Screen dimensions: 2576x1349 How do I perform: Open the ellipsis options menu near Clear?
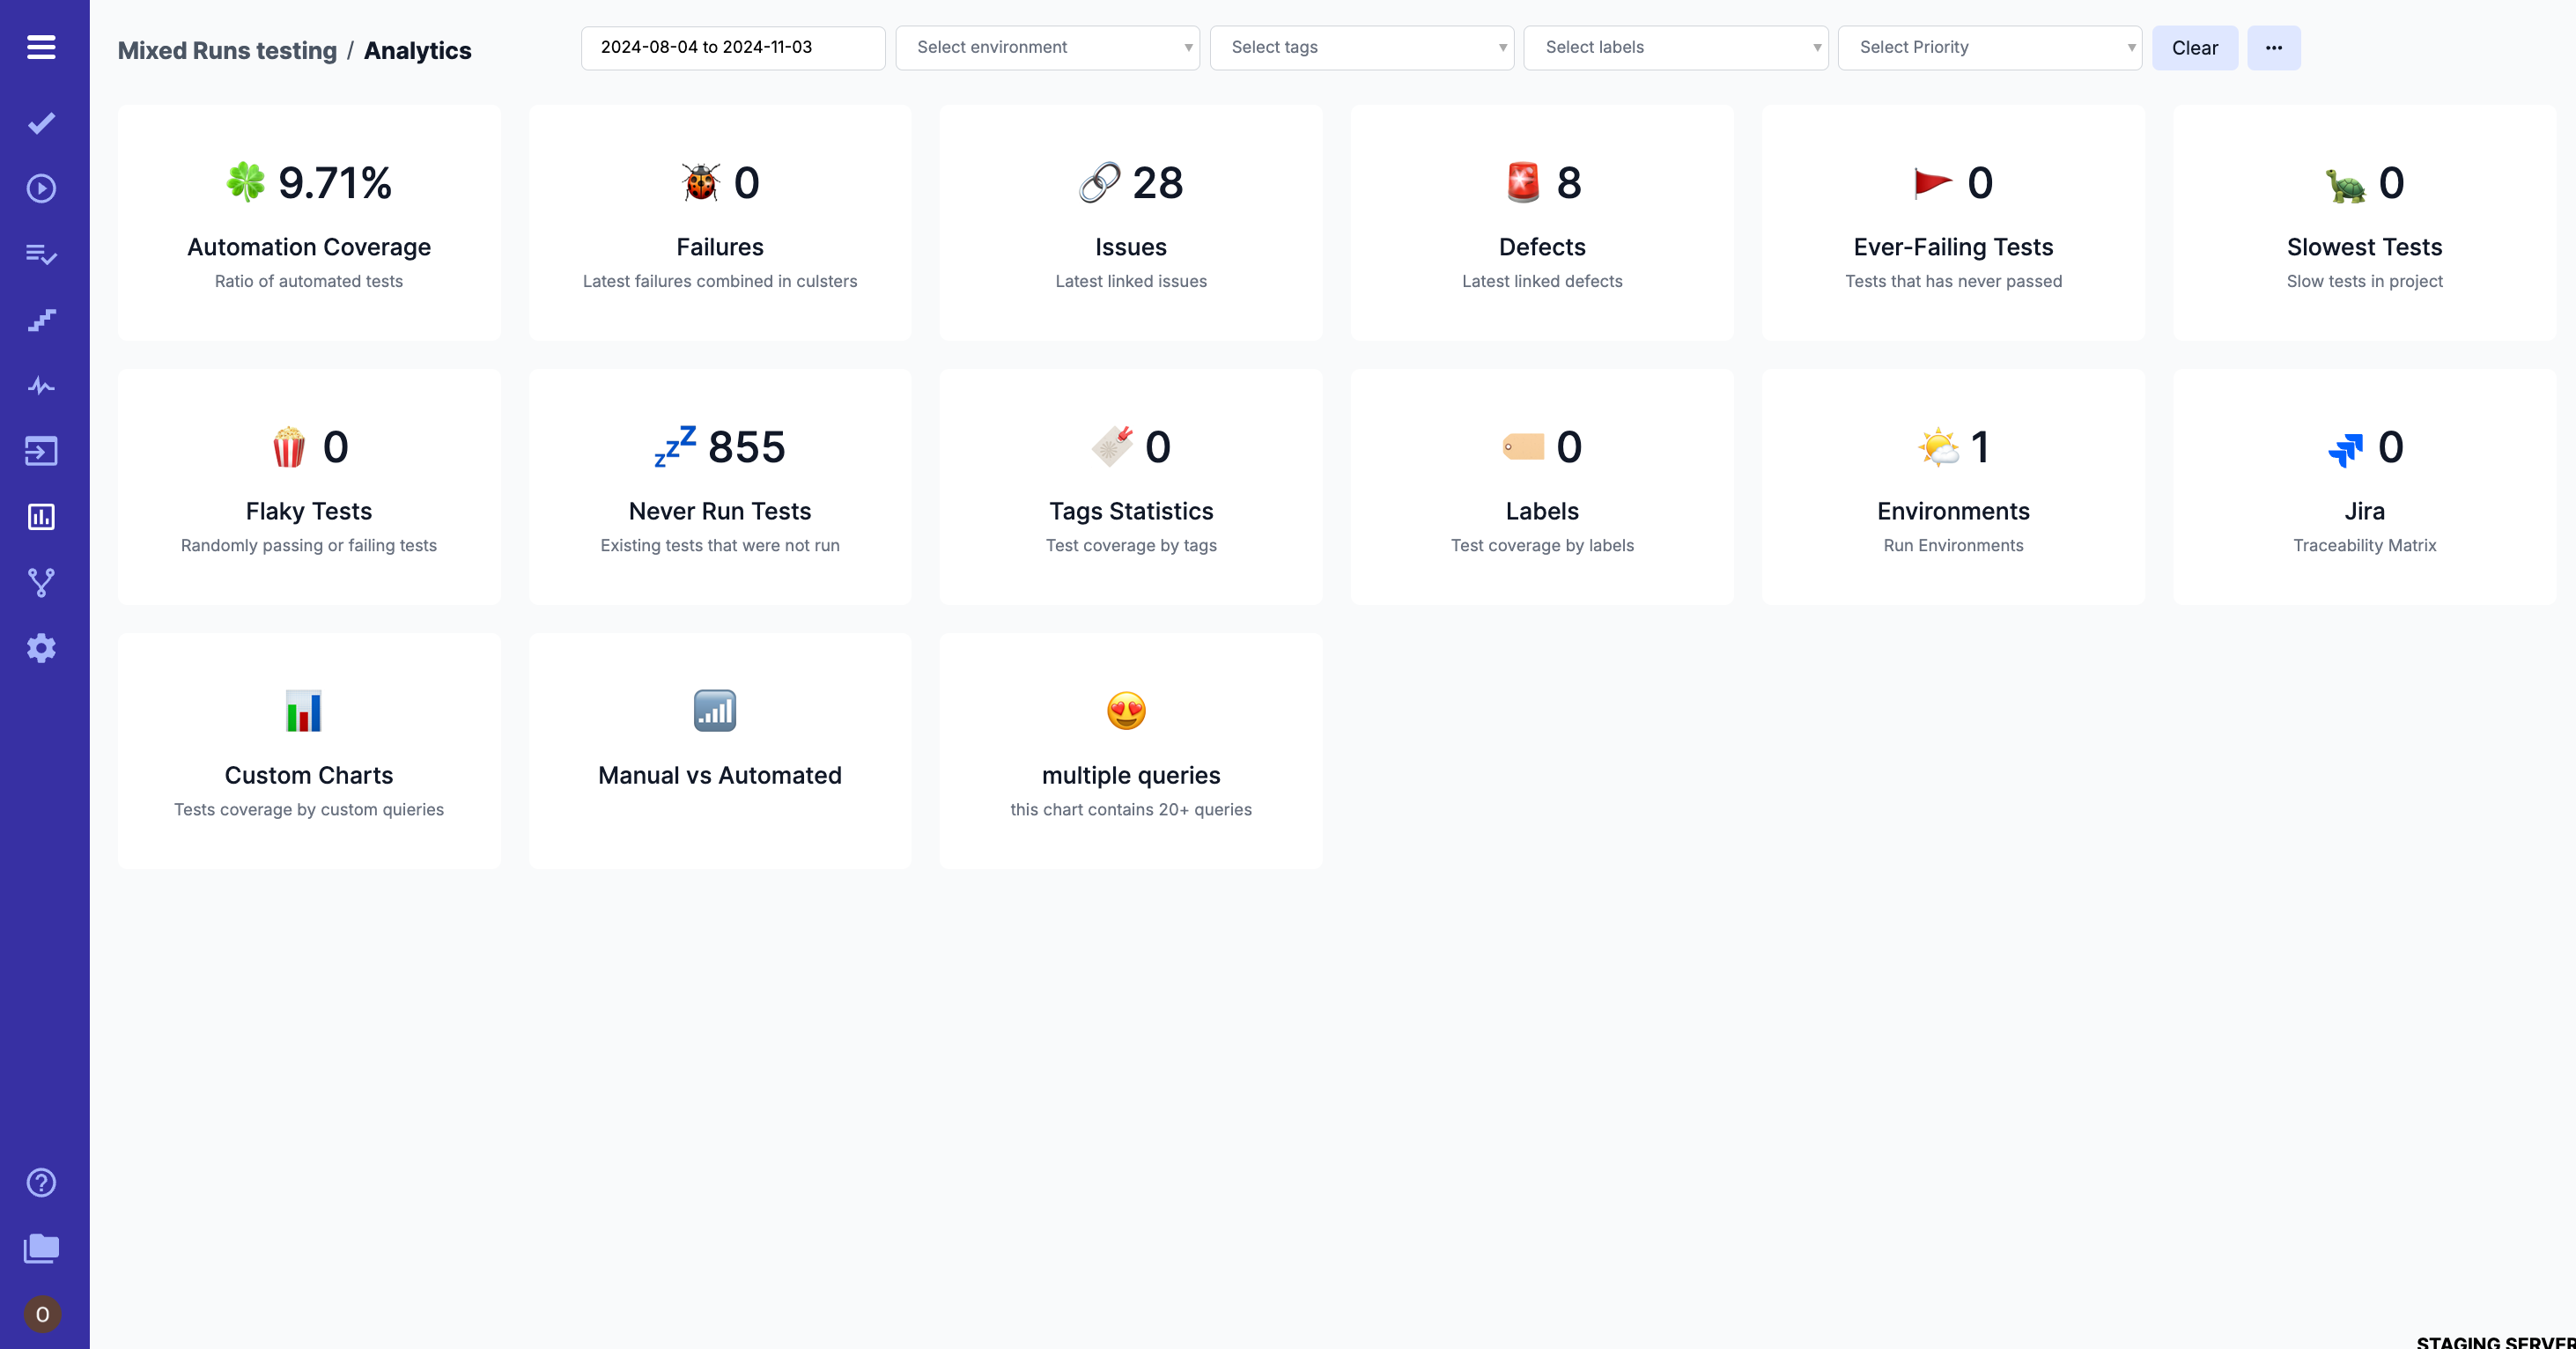click(x=2273, y=47)
